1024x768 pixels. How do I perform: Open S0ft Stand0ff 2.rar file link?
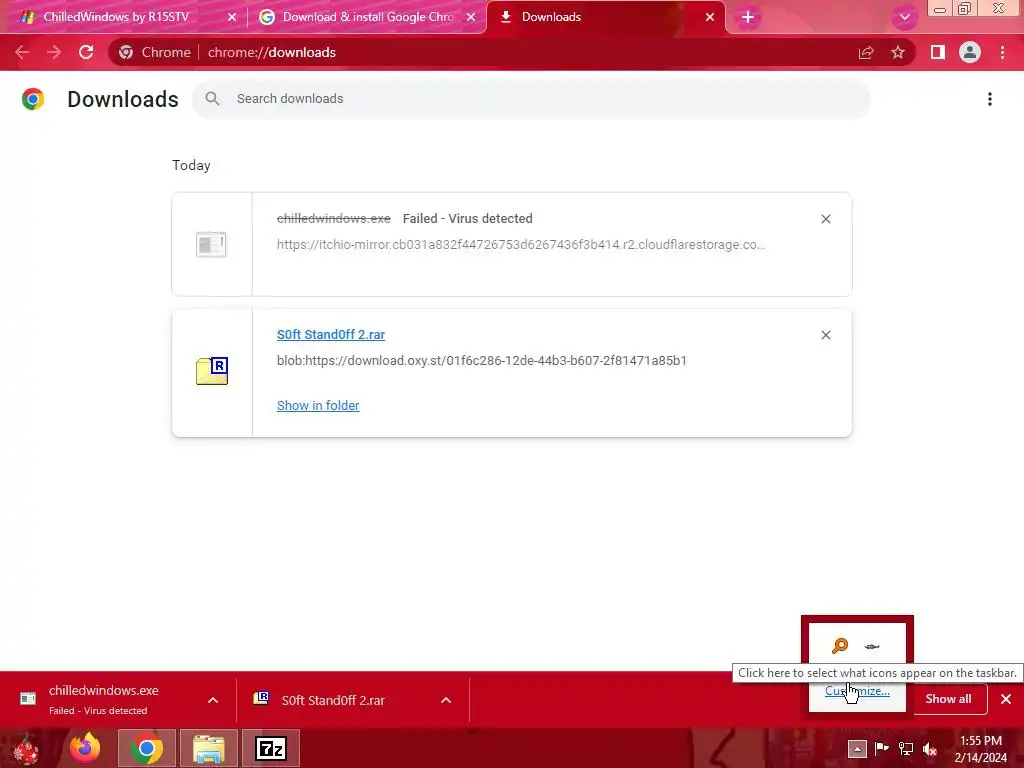click(331, 334)
